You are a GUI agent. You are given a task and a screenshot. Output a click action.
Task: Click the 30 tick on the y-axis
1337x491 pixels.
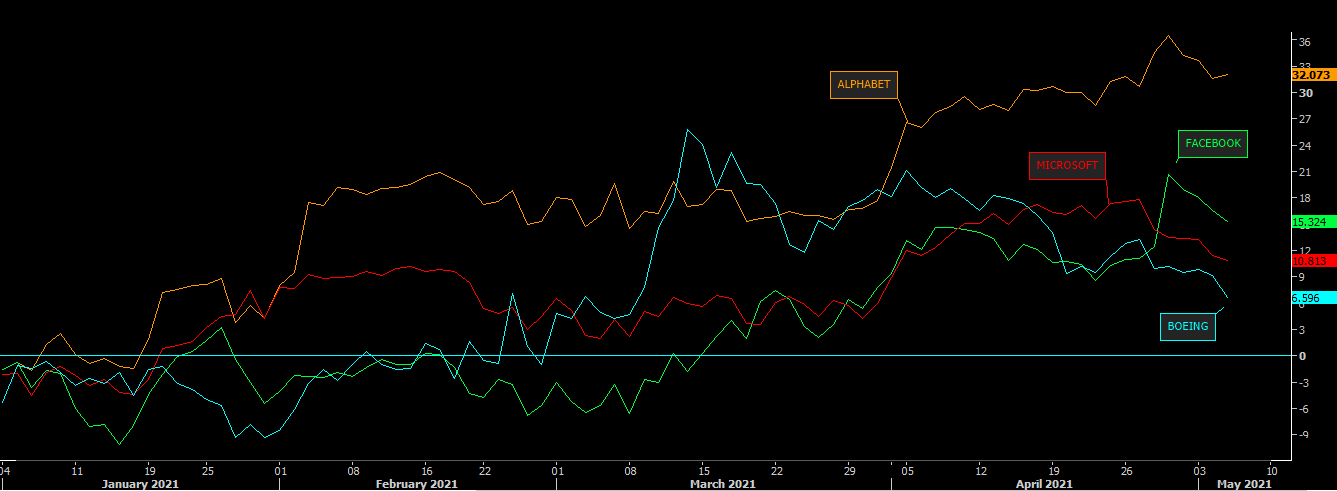click(x=1304, y=93)
